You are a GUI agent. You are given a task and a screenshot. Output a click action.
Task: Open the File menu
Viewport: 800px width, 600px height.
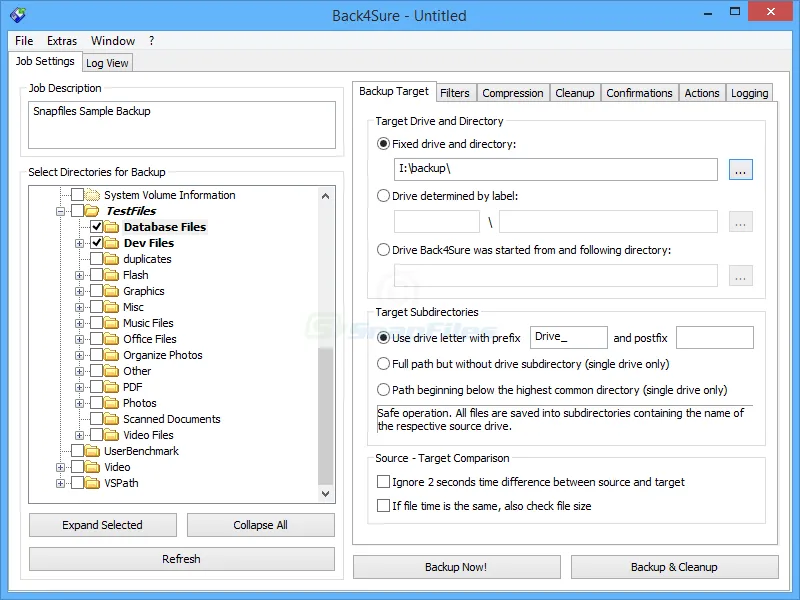pos(24,41)
